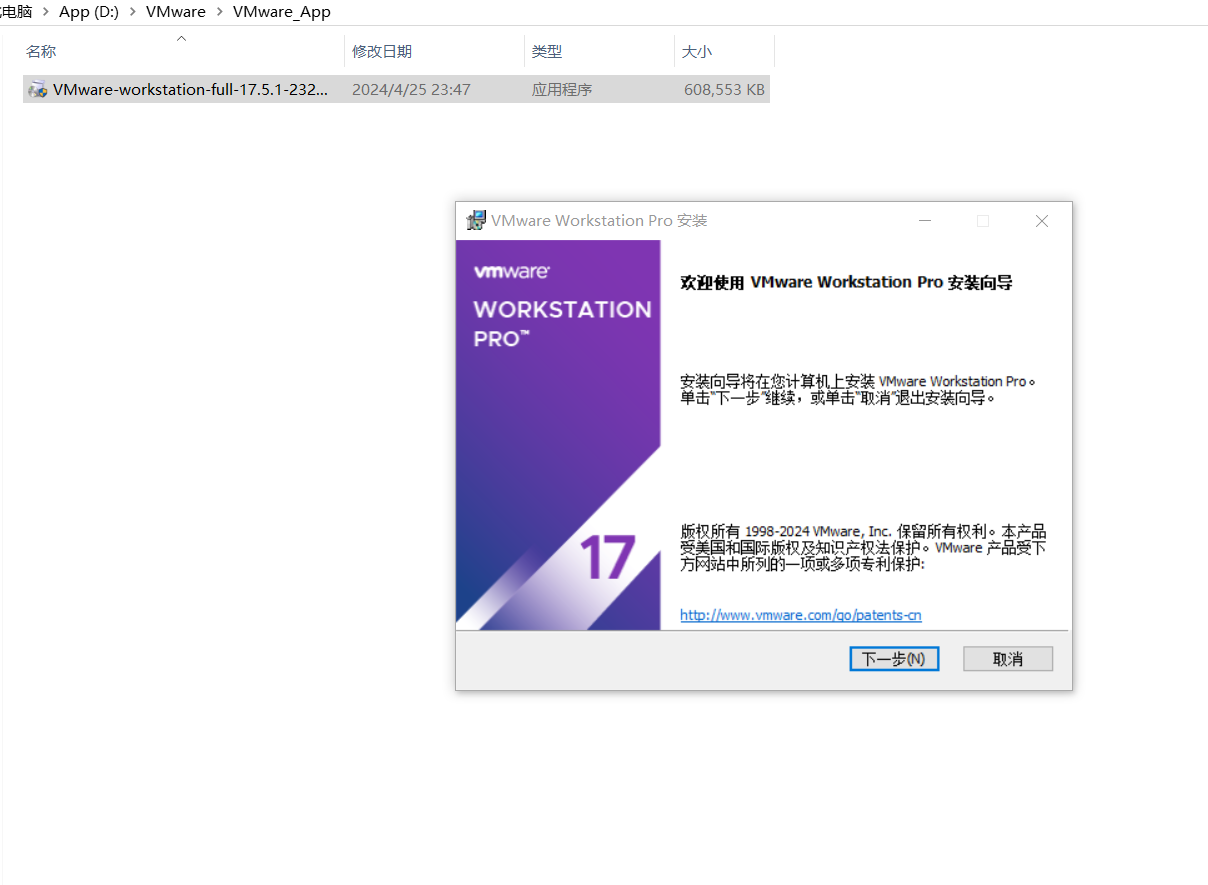Expand chevron between VMware and VMware_App

click(219, 12)
